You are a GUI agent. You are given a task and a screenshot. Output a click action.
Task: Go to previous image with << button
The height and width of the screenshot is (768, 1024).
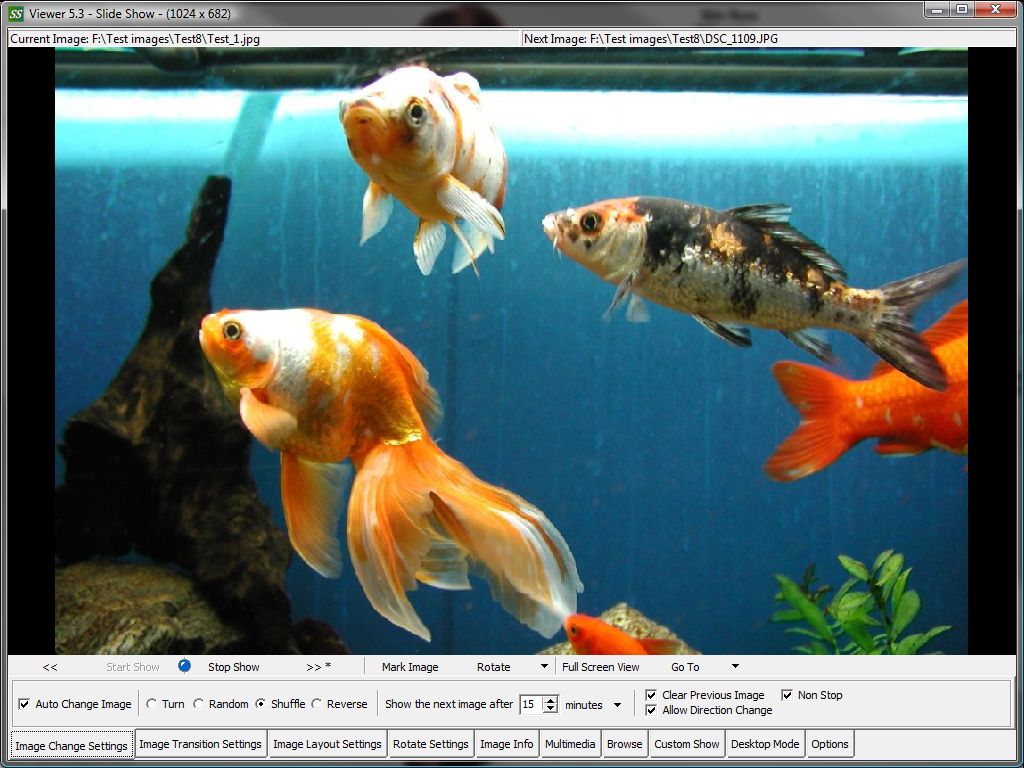coord(50,667)
